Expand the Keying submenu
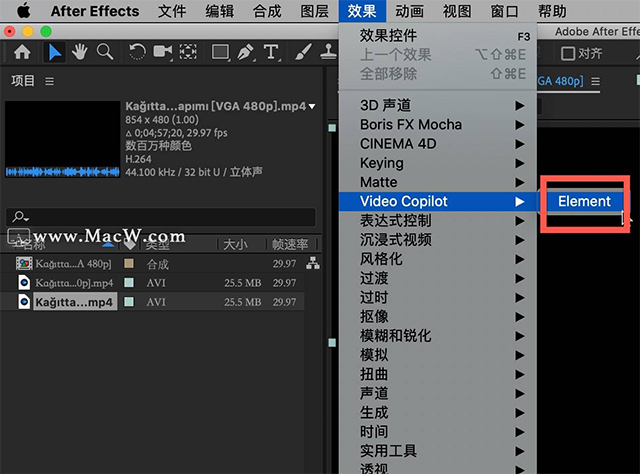The height and width of the screenshot is (474, 640). 438,163
